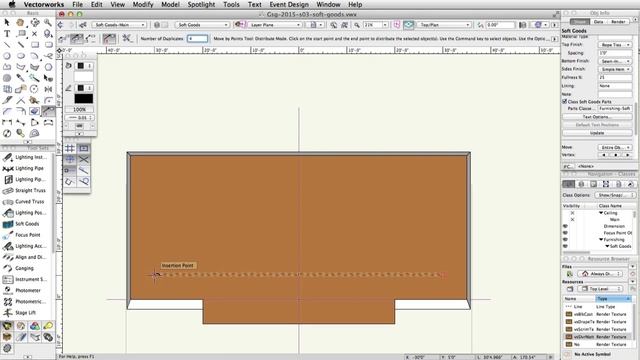The height and width of the screenshot is (360, 640).
Task: Open the Apple menu
Action: coord(12,4)
